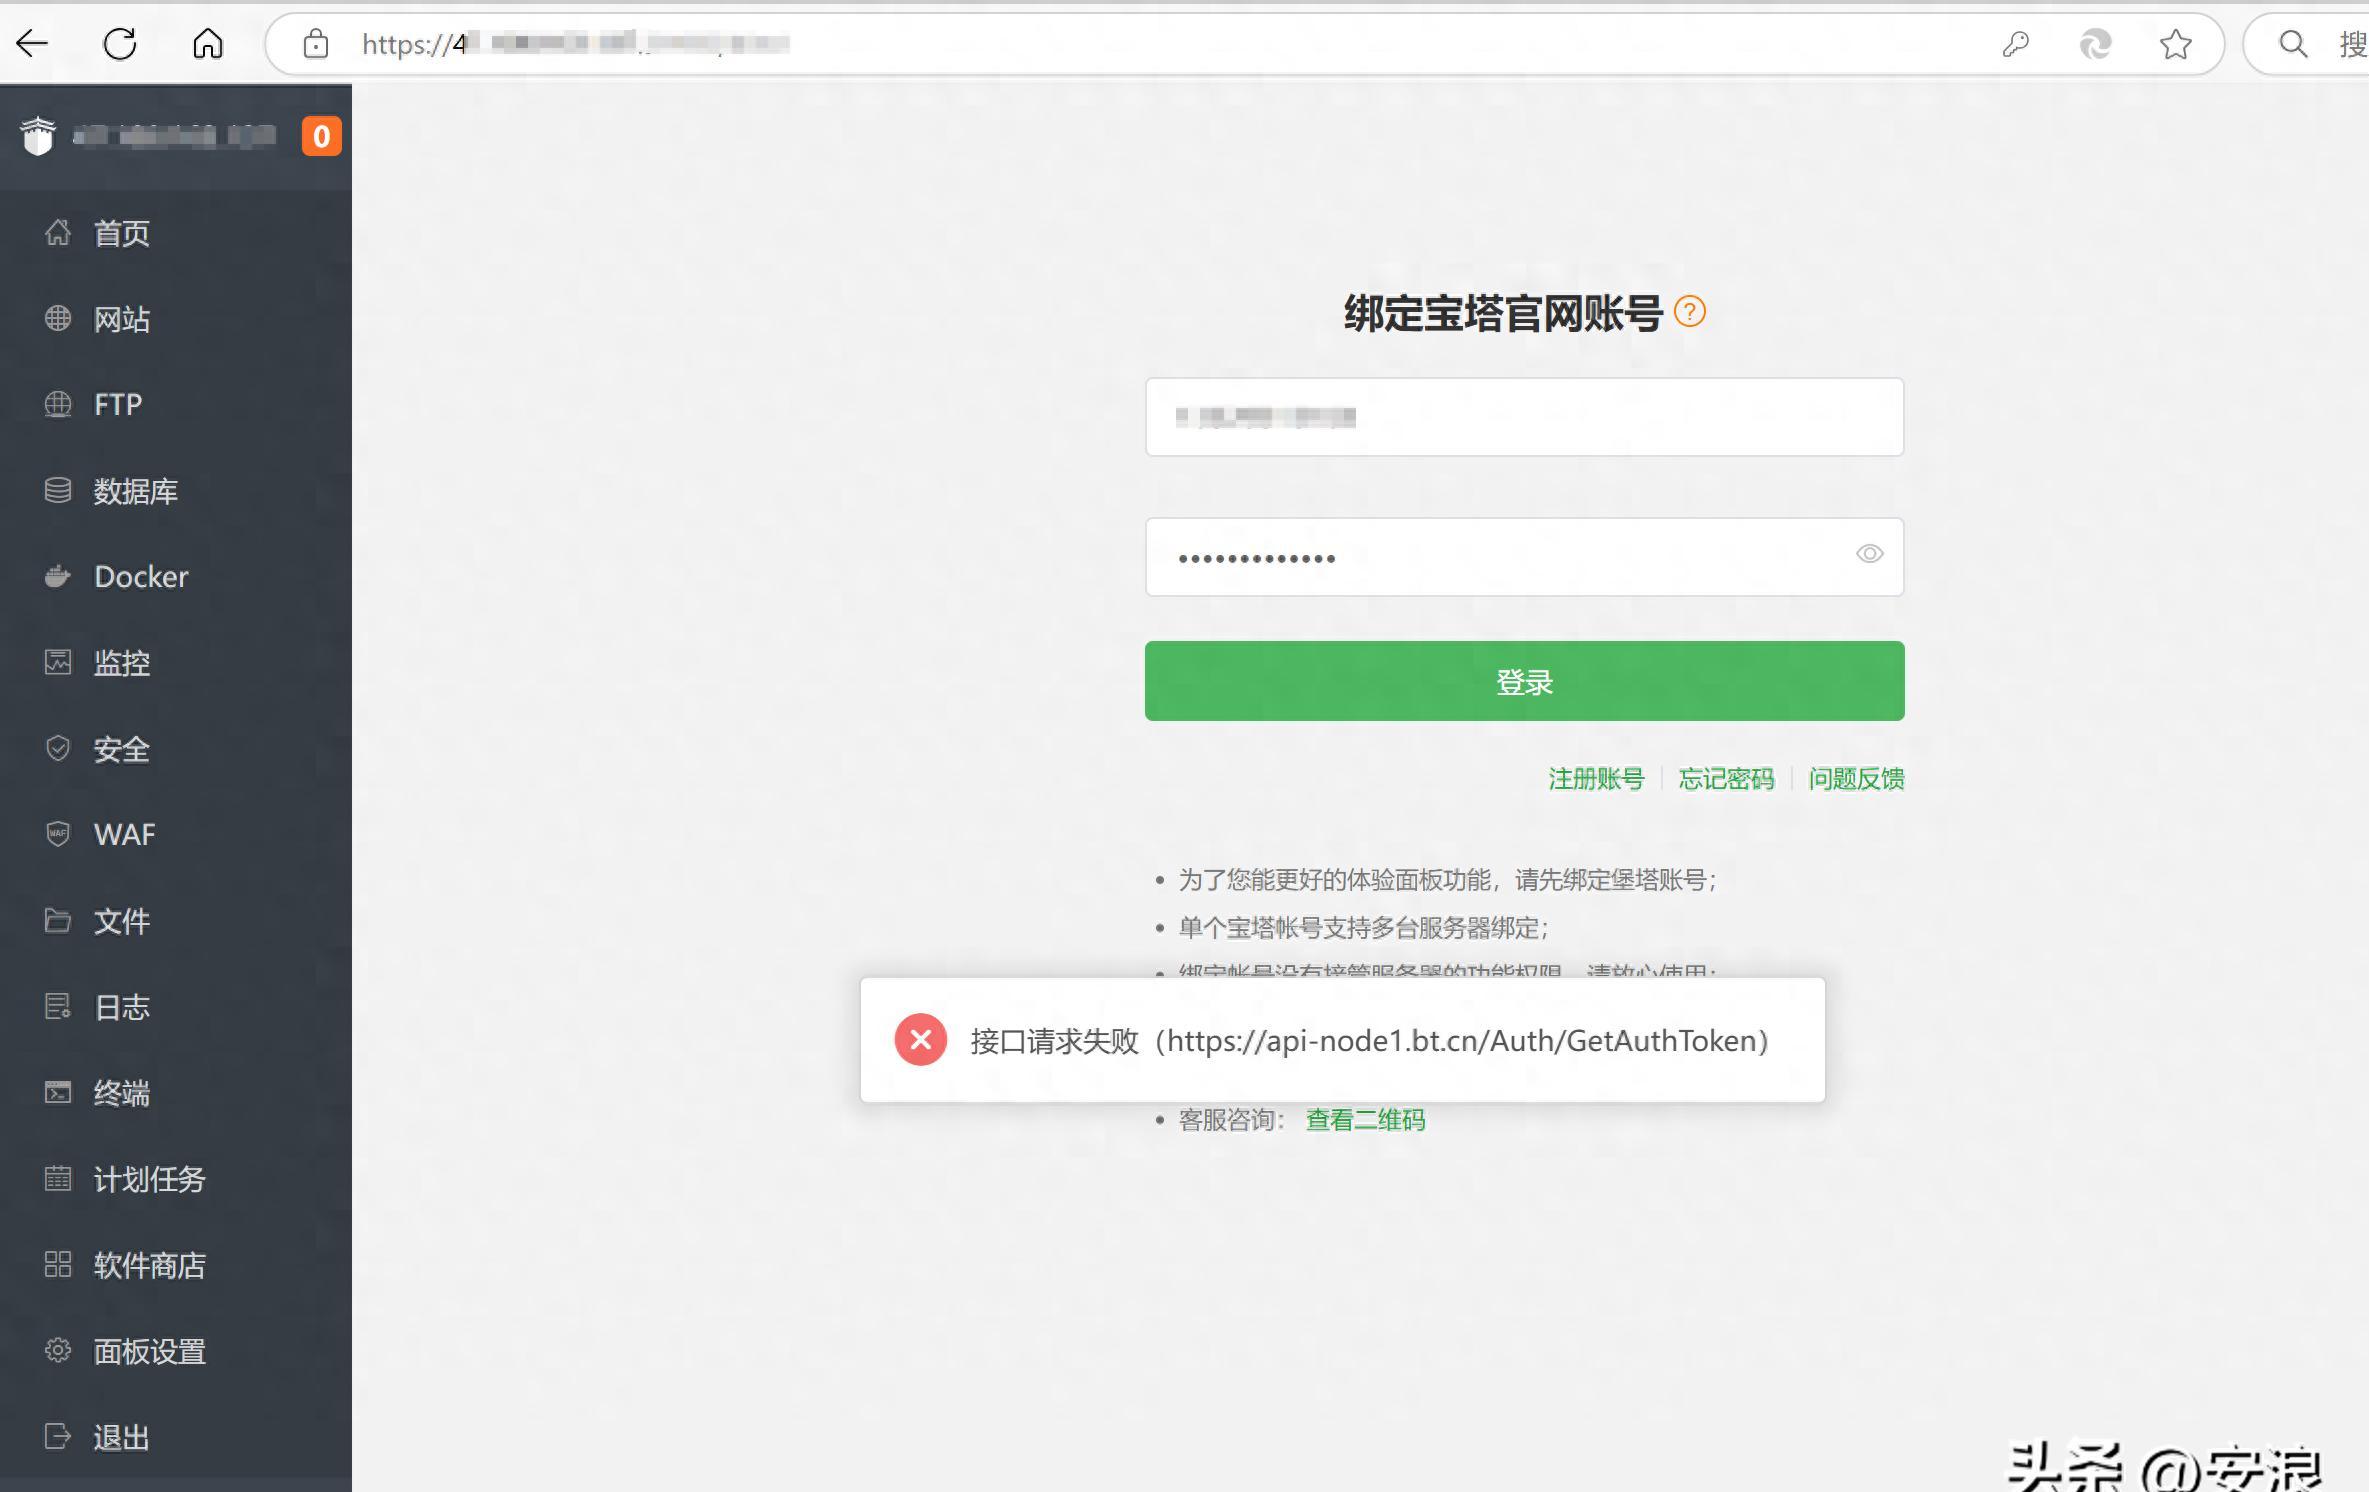
Task: Open the 查看二维码 link
Action: 1365,1120
